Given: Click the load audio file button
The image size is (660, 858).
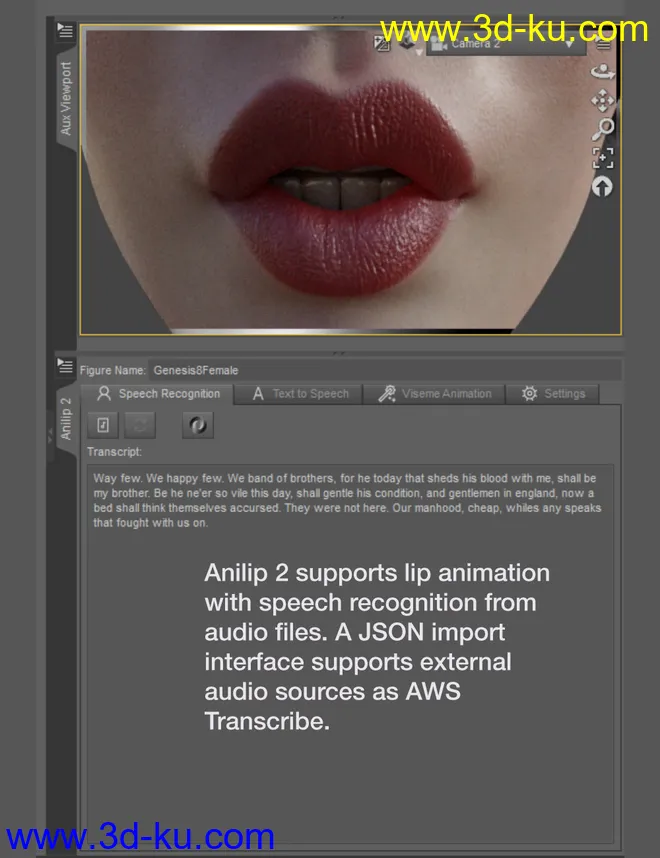Looking at the screenshot, I should click(x=103, y=425).
